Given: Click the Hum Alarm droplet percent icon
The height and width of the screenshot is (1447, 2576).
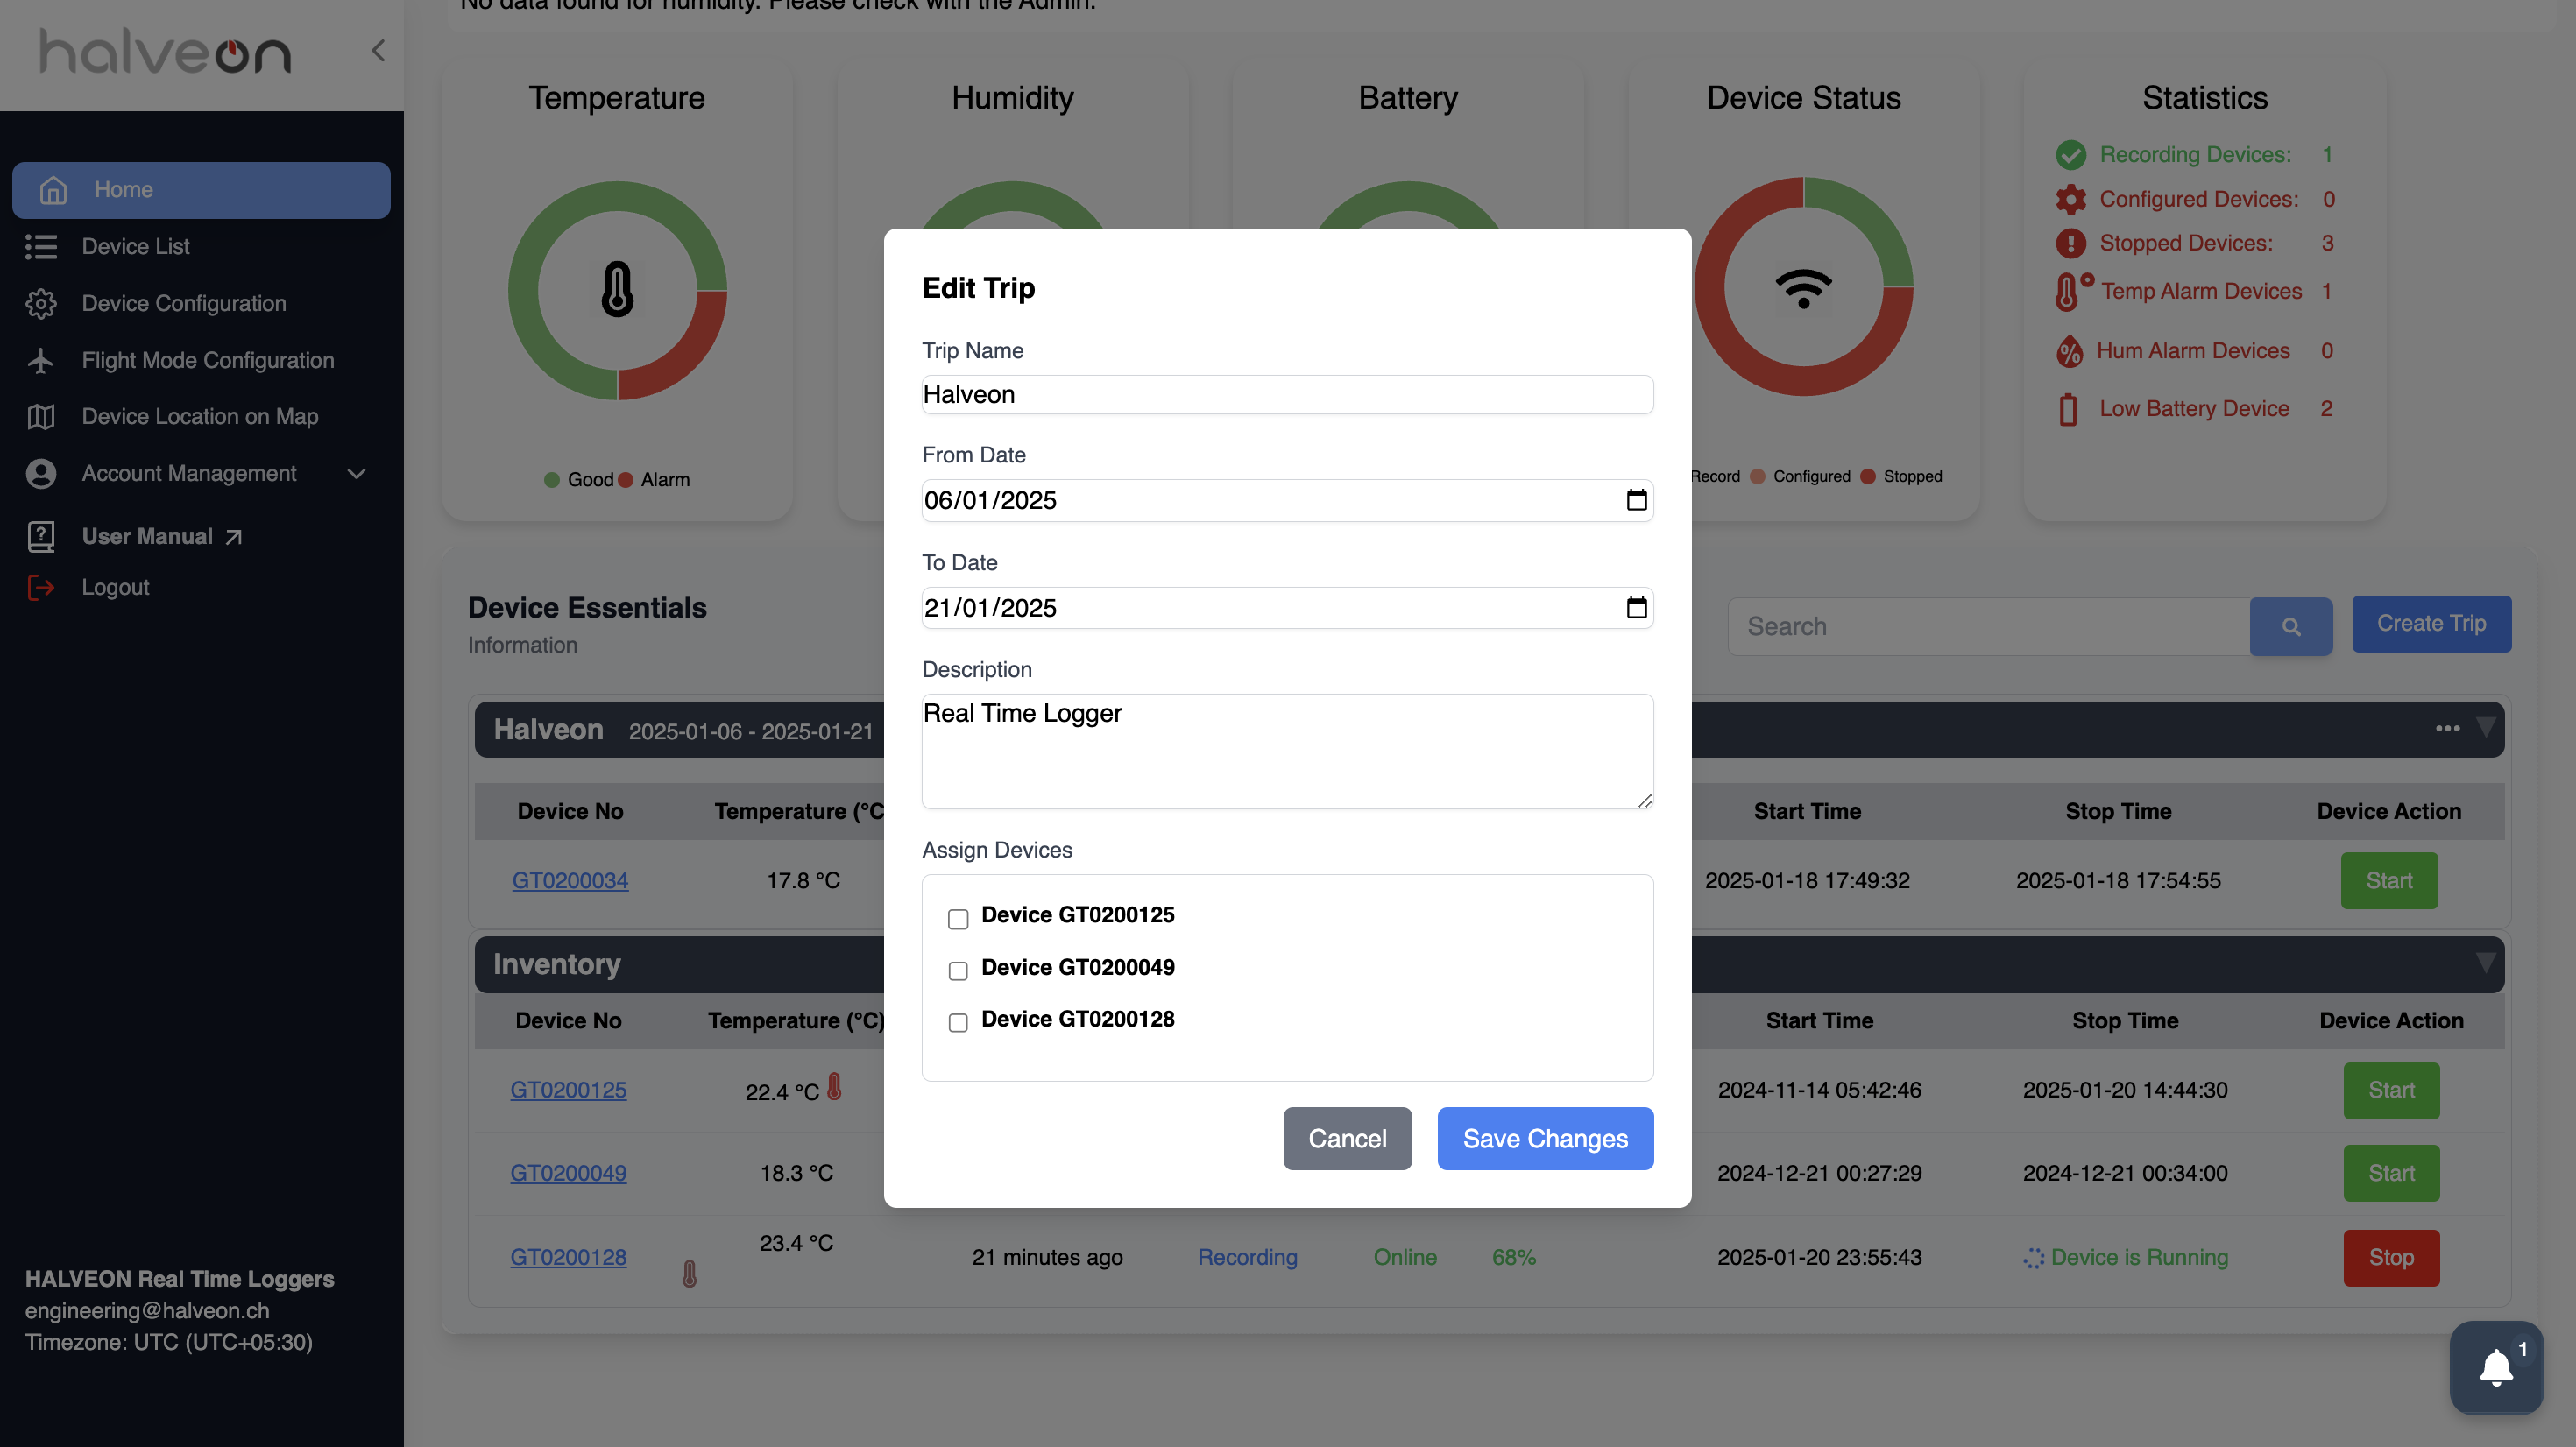Looking at the screenshot, I should click(x=2069, y=351).
